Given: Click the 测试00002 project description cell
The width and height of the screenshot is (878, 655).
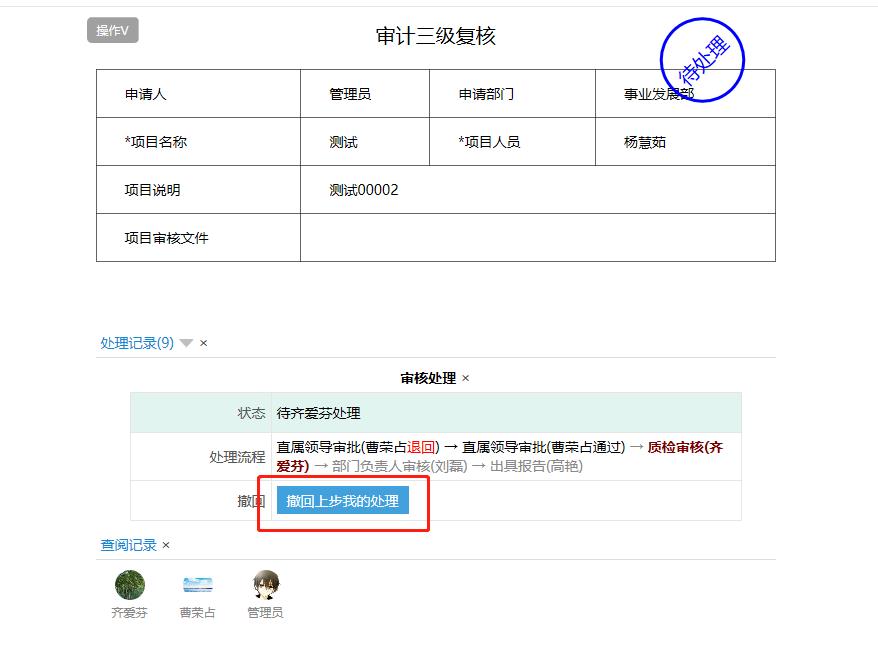Looking at the screenshot, I should (538, 190).
